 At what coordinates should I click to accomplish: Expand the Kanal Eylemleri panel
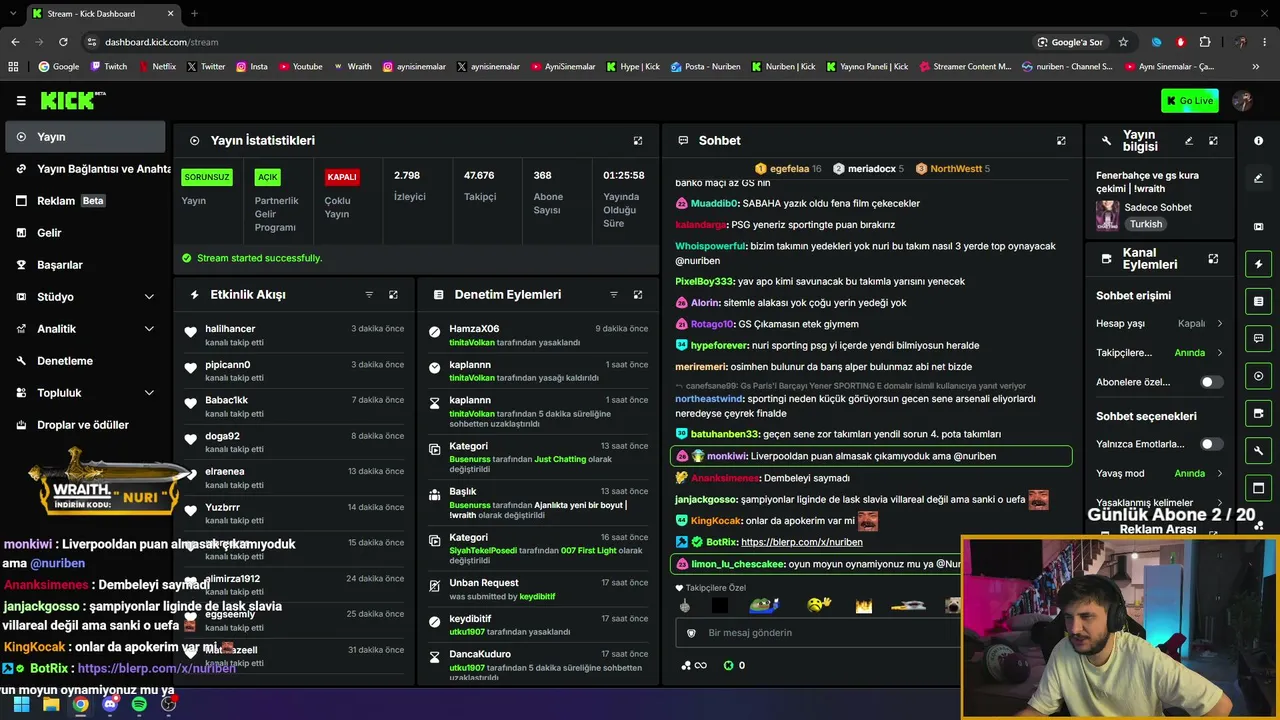[1213, 259]
